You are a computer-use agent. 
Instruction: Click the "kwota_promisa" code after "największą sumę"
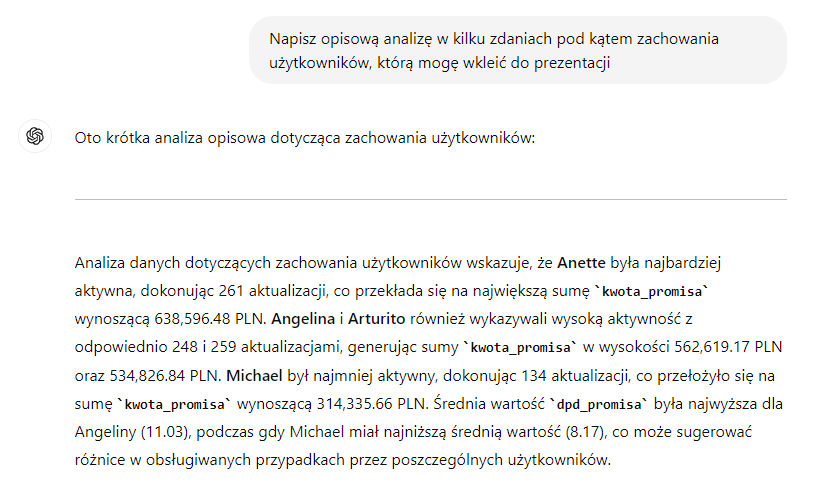657,292
